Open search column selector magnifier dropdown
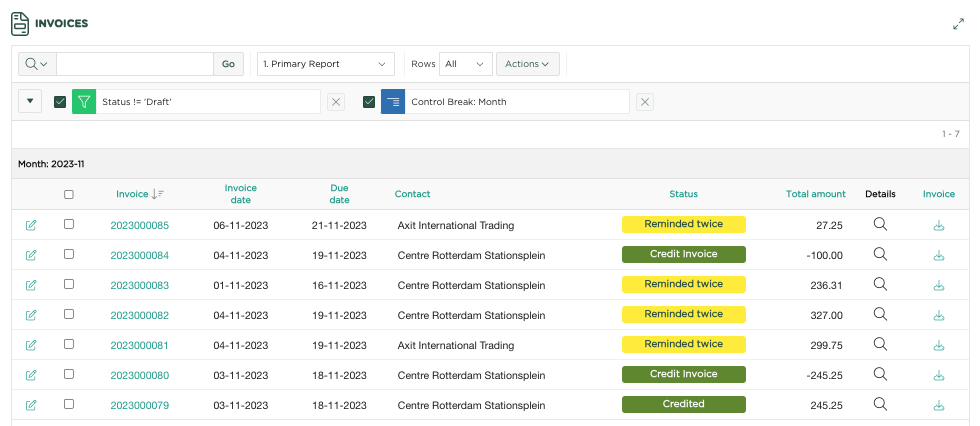Screen dimensions: 980x426 [37, 64]
